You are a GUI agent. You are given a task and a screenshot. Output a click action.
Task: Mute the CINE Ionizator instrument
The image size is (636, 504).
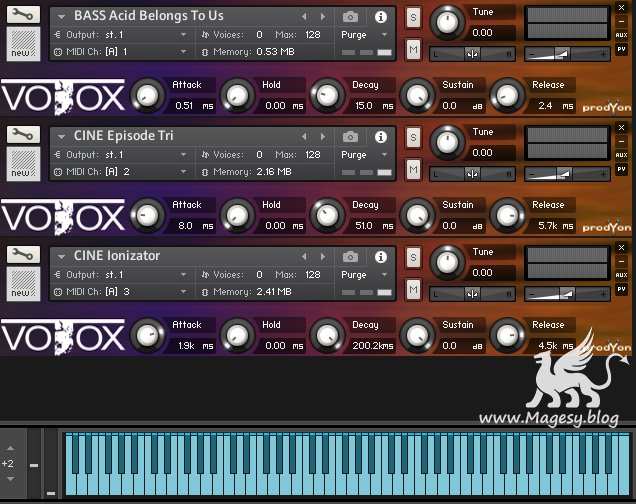point(413,290)
